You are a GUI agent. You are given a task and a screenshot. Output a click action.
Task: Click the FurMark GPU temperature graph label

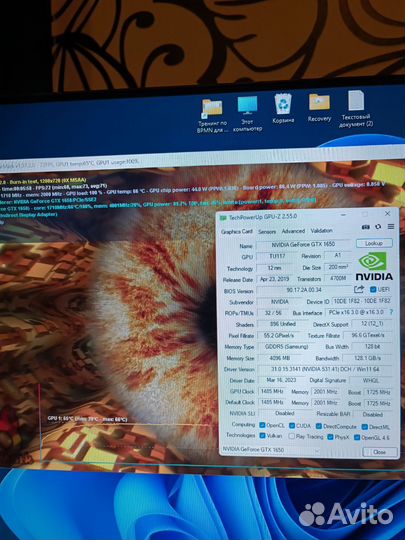point(87,419)
